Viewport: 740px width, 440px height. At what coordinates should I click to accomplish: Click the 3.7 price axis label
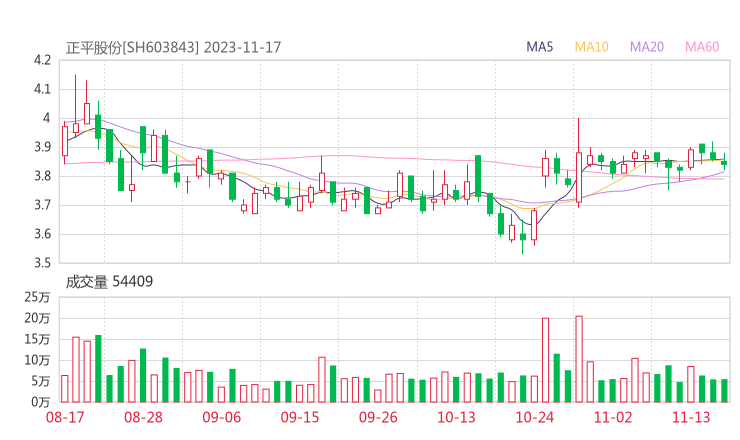pos(42,205)
